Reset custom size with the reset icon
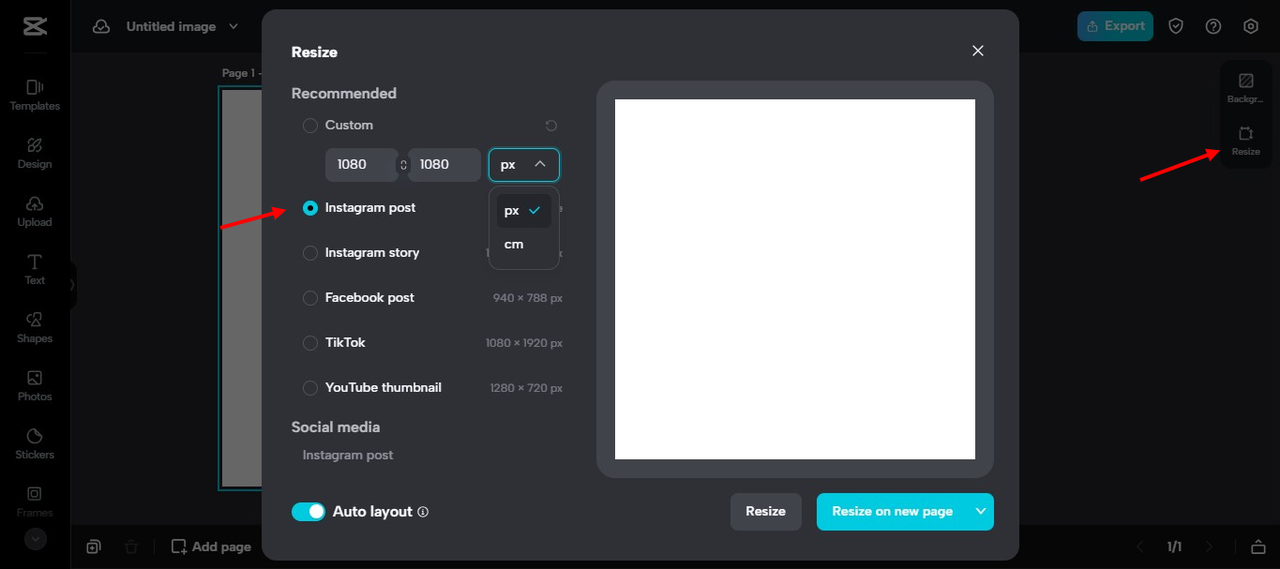The image size is (1280, 569). [x=551, y=125]
